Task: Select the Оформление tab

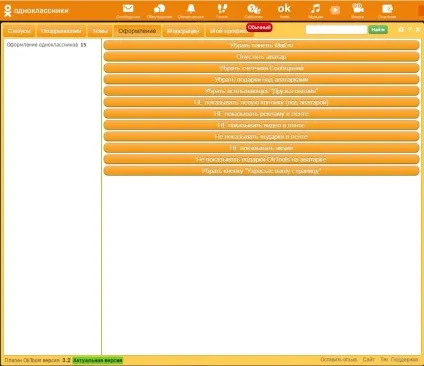Action: pyautogui.click(x=137, y=31)
